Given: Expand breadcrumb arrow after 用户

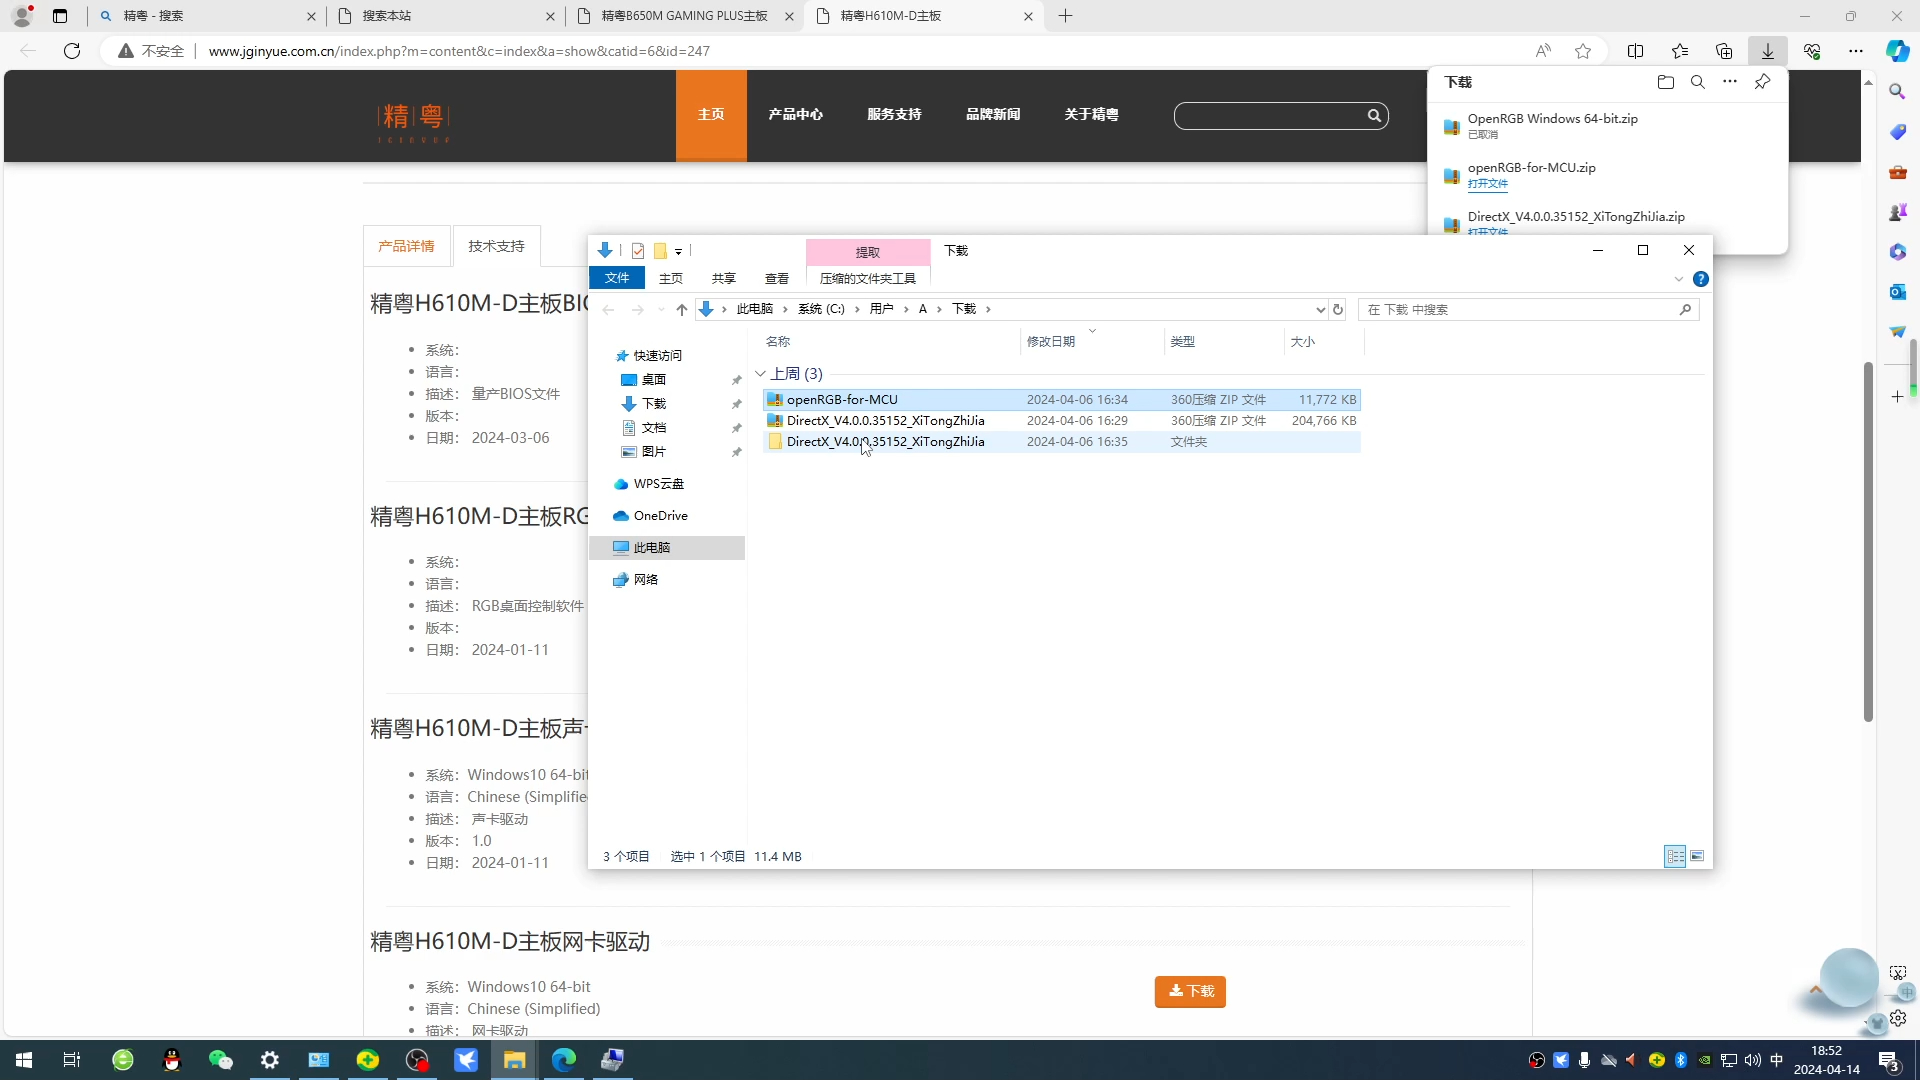Looking at the screenshot, I should click(907, 310).
